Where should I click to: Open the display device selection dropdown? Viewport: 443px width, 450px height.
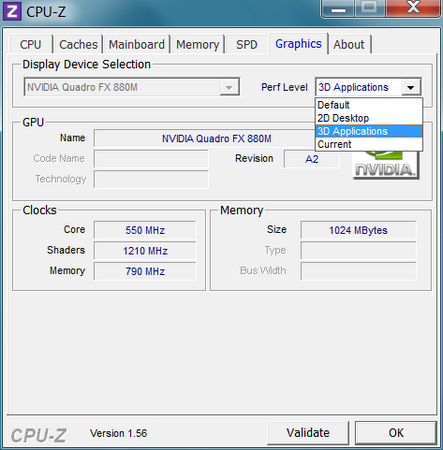[132, 87]
